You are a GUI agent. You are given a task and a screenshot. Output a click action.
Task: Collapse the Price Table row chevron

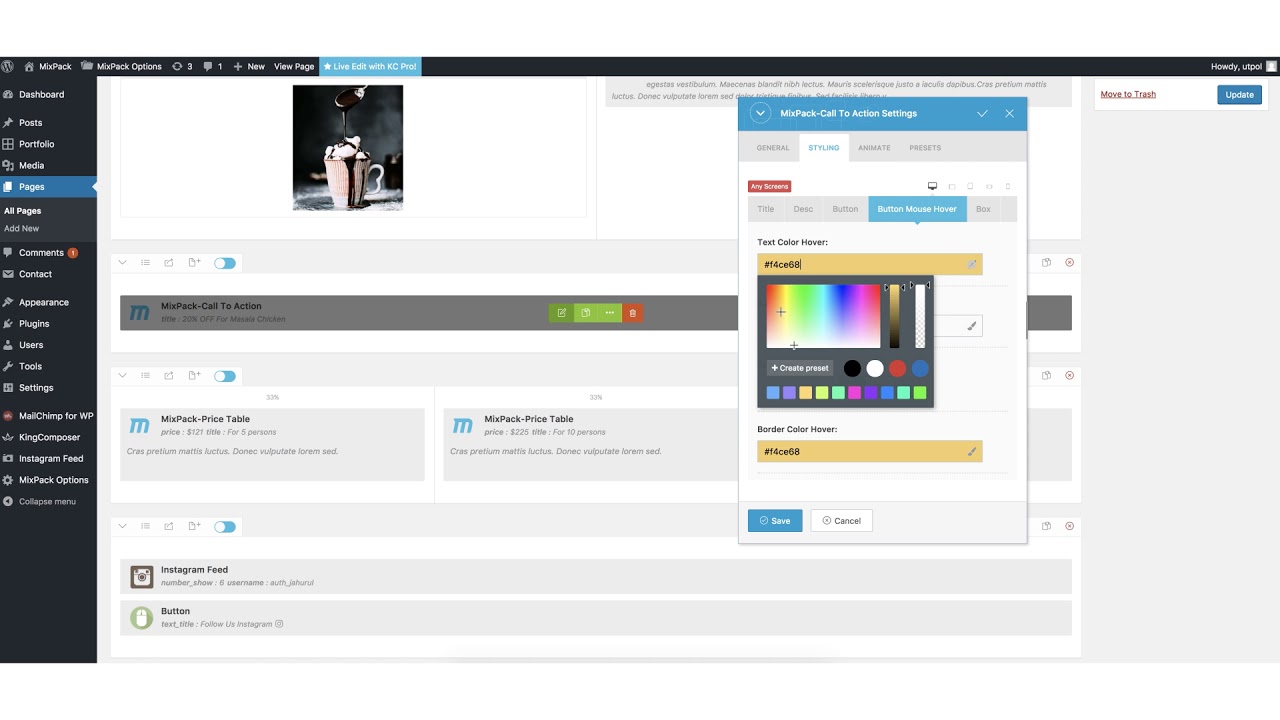[122, 376]
